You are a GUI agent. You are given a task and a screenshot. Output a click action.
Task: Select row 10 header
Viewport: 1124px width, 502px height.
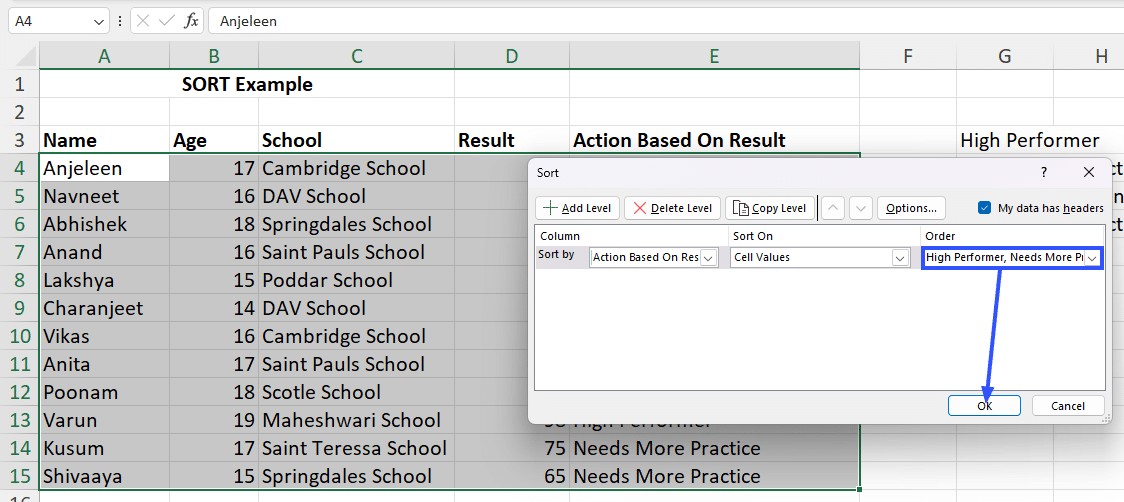click(x=19, y=336)
